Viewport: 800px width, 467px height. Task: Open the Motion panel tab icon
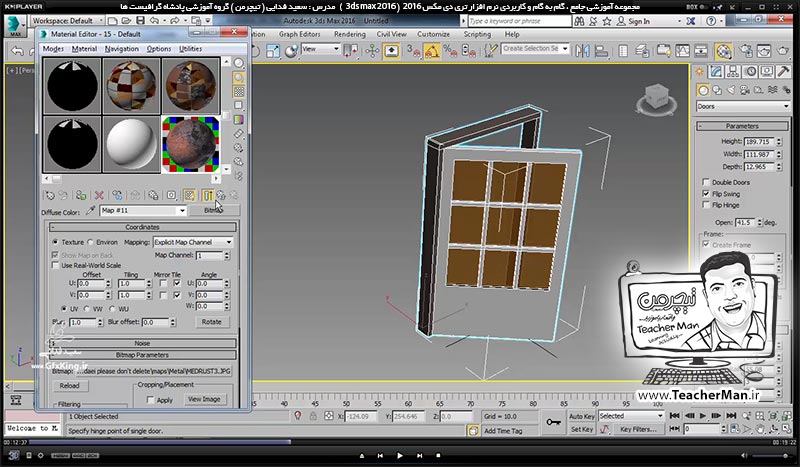[750, 72]
